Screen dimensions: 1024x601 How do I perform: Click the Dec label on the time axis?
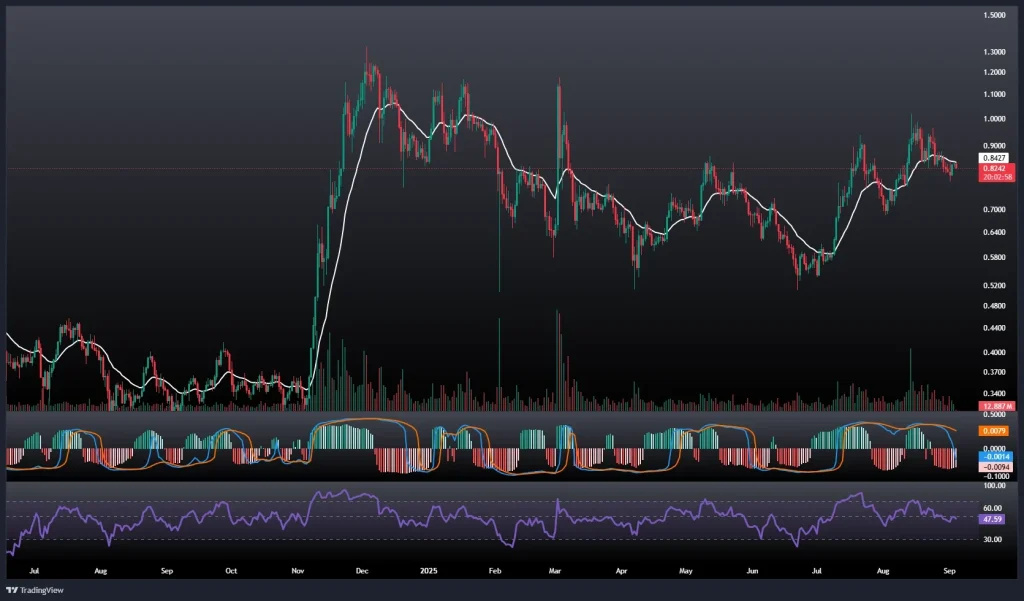coord(361,570)
